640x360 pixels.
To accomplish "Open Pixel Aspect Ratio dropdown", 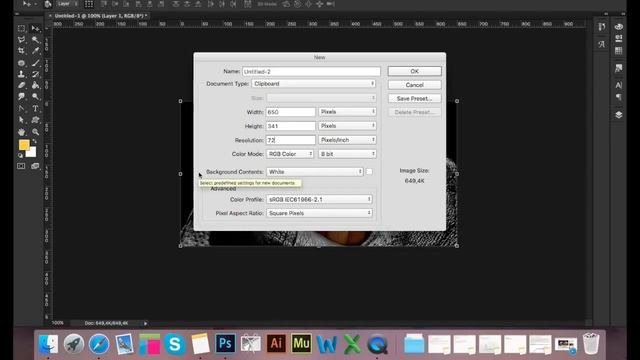I will pos(319,213).
